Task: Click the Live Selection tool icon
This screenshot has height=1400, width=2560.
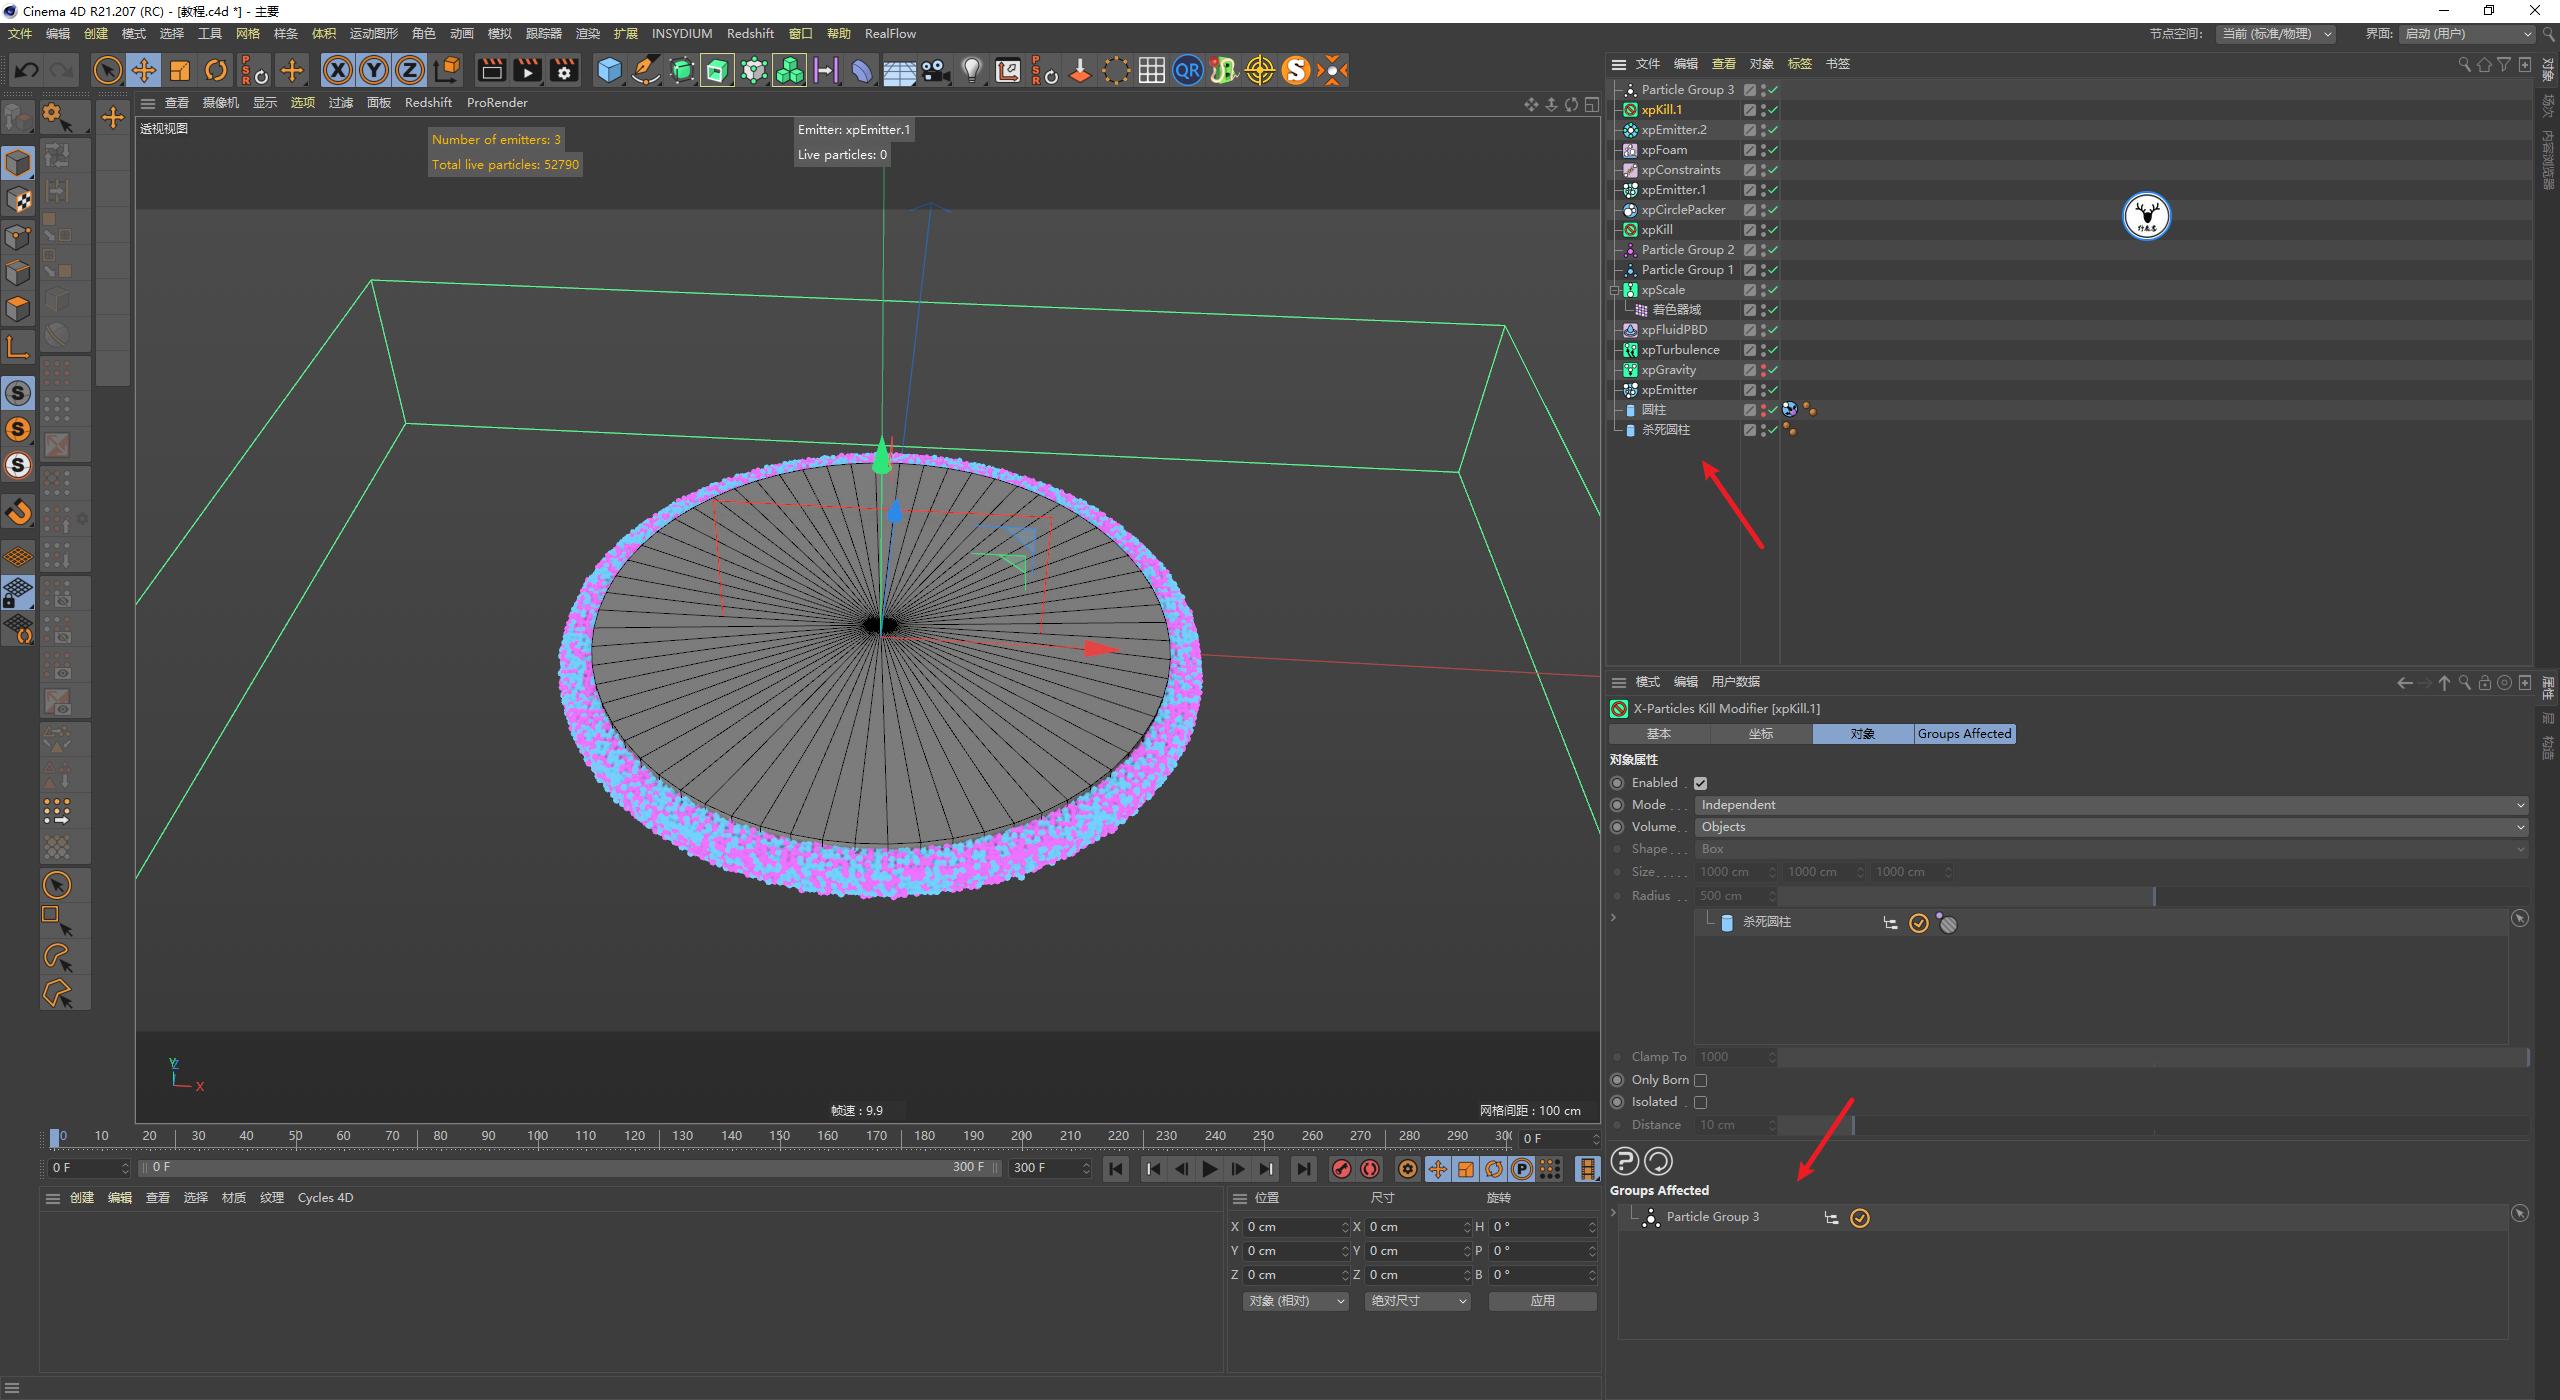Action: 106,70
